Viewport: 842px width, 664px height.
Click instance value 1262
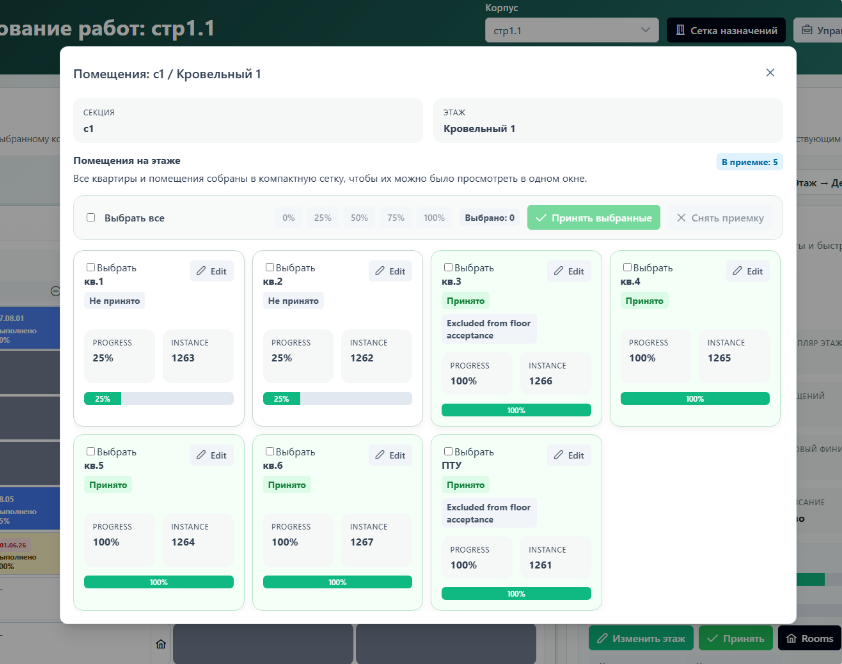click(x=361, y=357)
